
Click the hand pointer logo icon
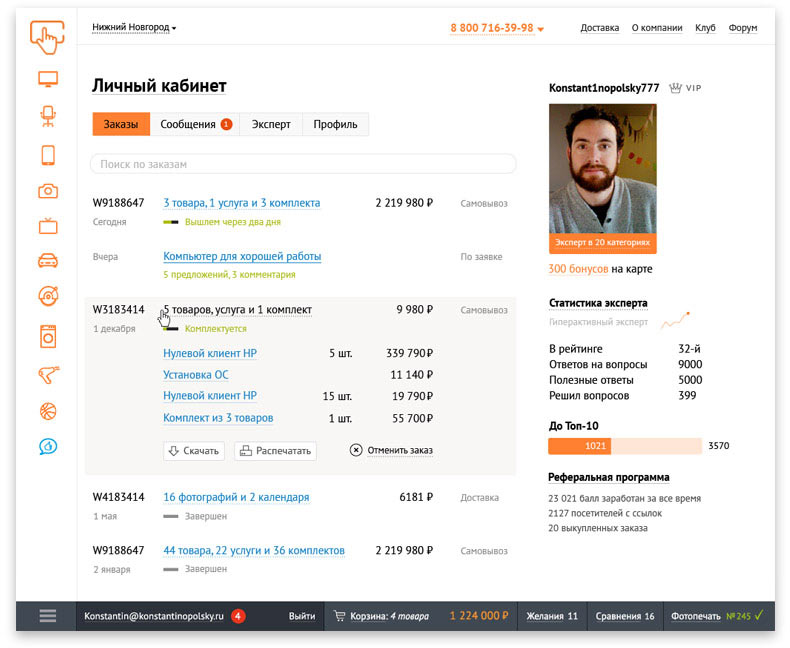point(47,36)
